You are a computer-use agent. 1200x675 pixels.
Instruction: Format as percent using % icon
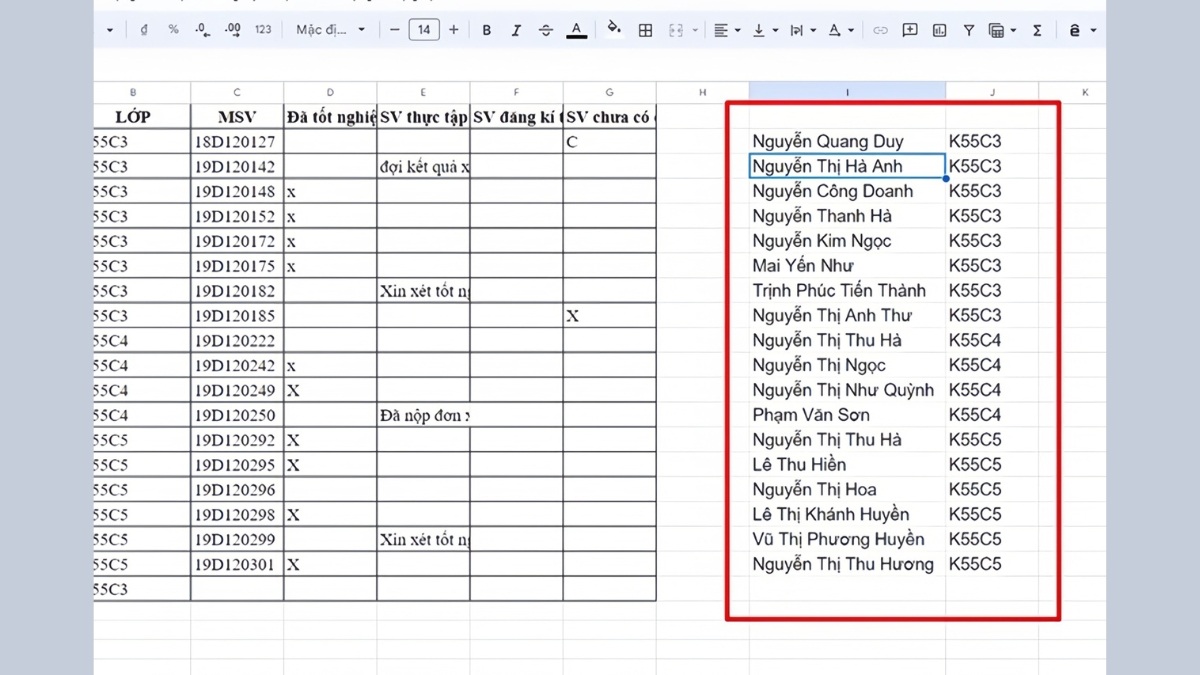pos(173,30)
